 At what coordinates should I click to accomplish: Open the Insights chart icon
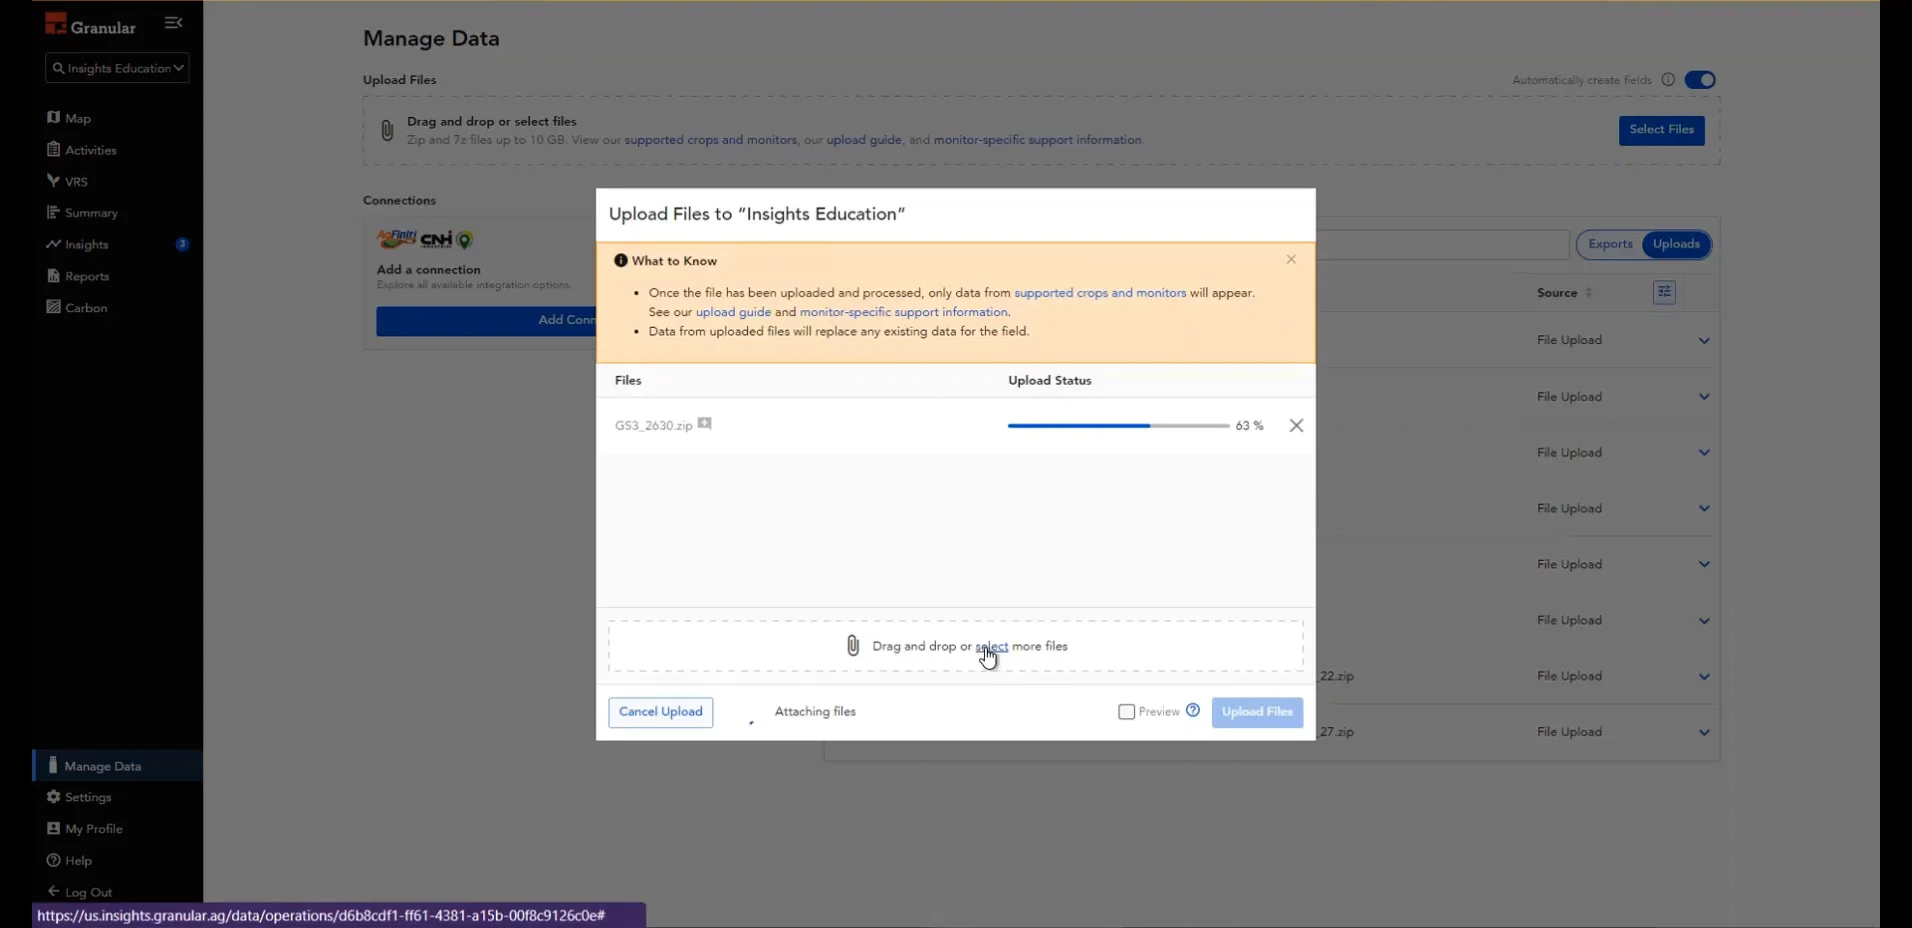click(x=54, y=244)
